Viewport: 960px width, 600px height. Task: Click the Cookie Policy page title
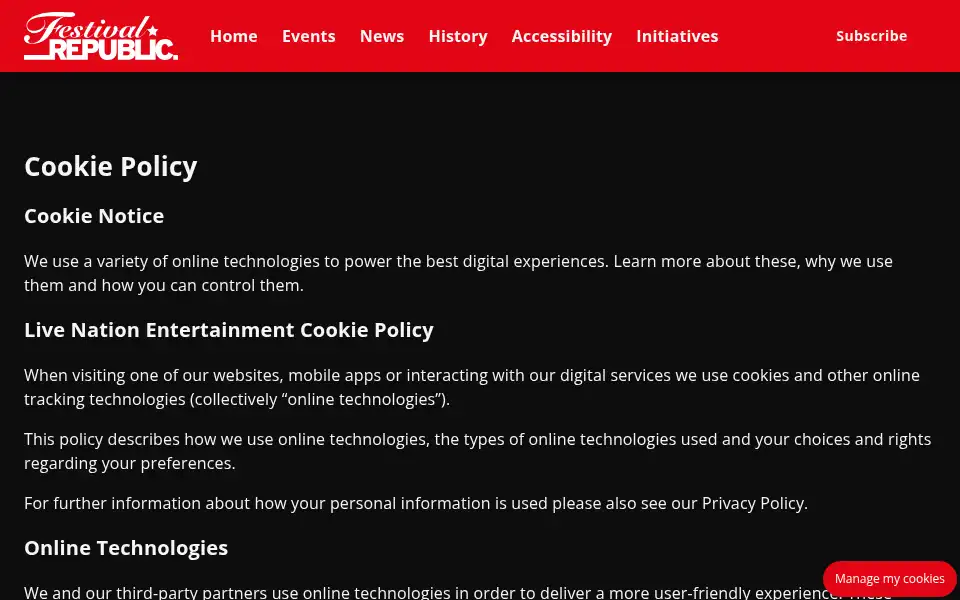tap(111, 167)
